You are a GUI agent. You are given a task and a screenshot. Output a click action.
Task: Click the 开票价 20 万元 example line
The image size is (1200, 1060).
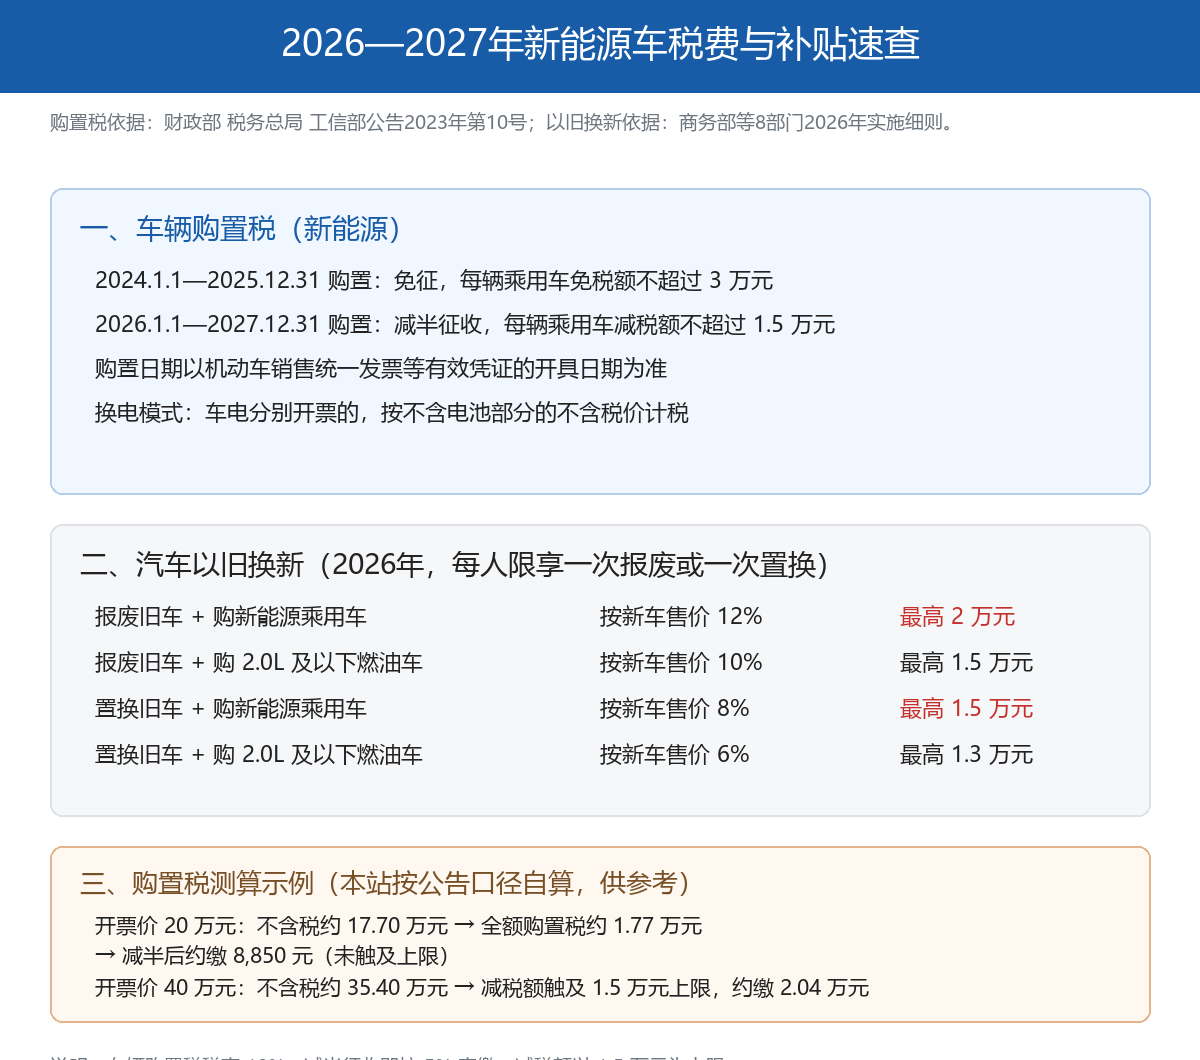point(399,926)
